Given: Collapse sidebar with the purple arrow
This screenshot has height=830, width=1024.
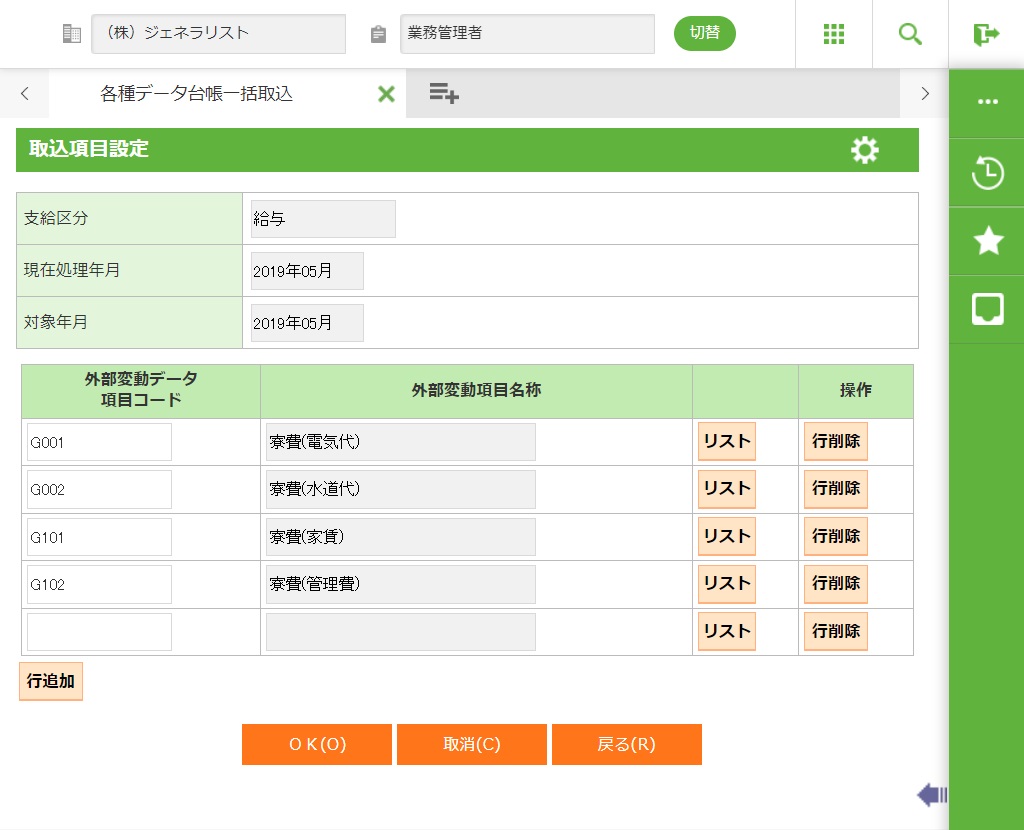Looking at the screenshot, I should click(932, 795).
